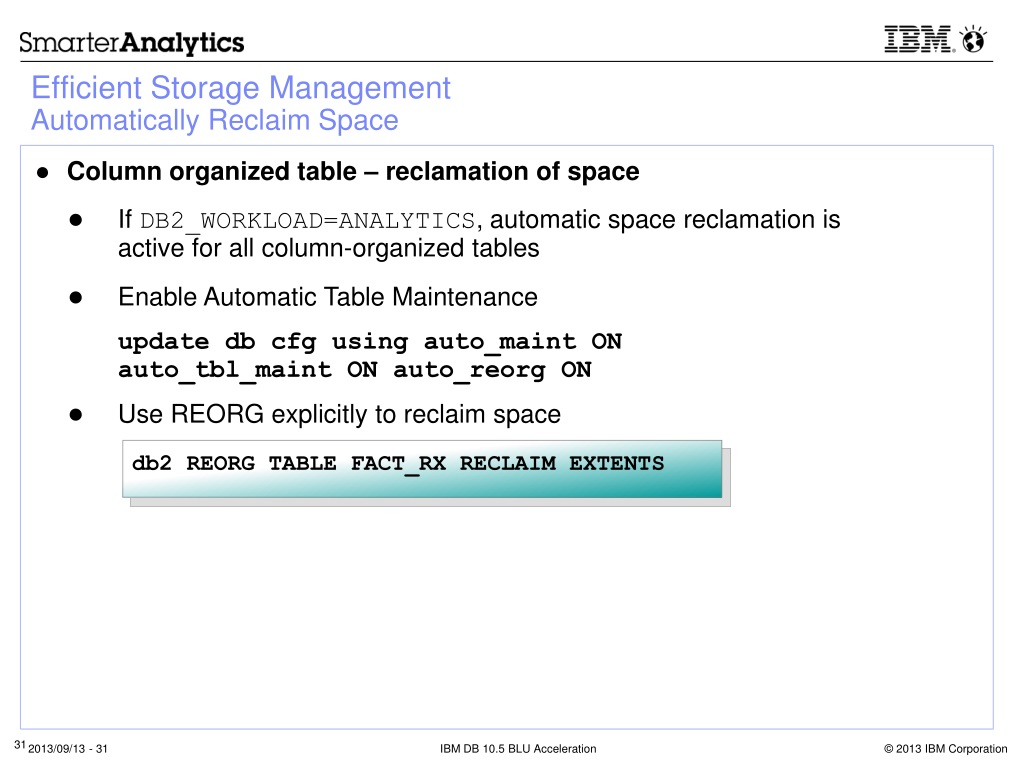1024x768 pixels.
Task: Click the globe icon beside IBM logo
Action: [973, 39]
